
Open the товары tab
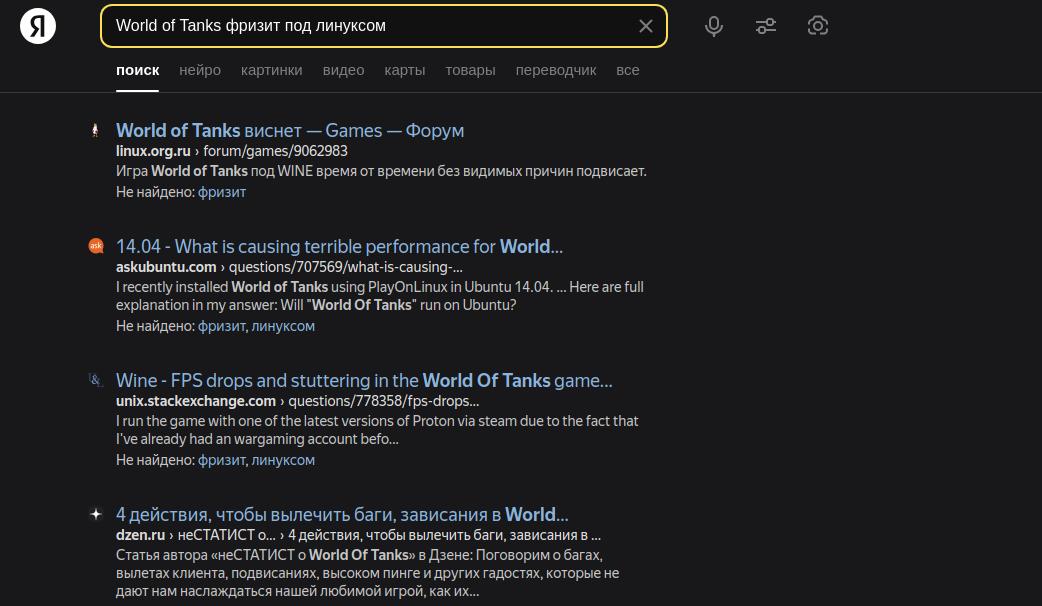pyautogui.click(x=470, y=70)
